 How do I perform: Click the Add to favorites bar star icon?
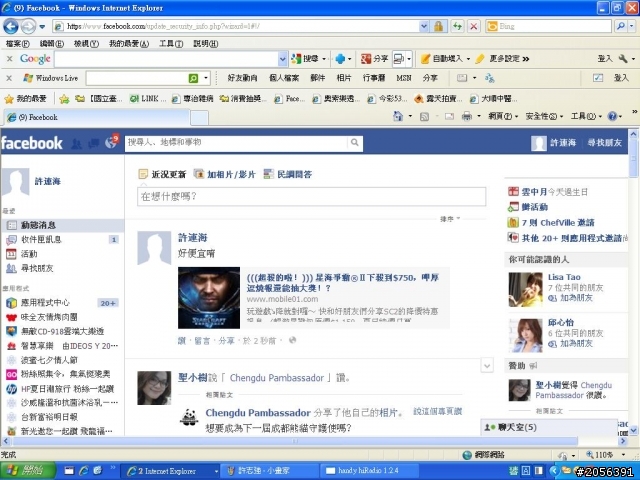(x=64, y=98)
